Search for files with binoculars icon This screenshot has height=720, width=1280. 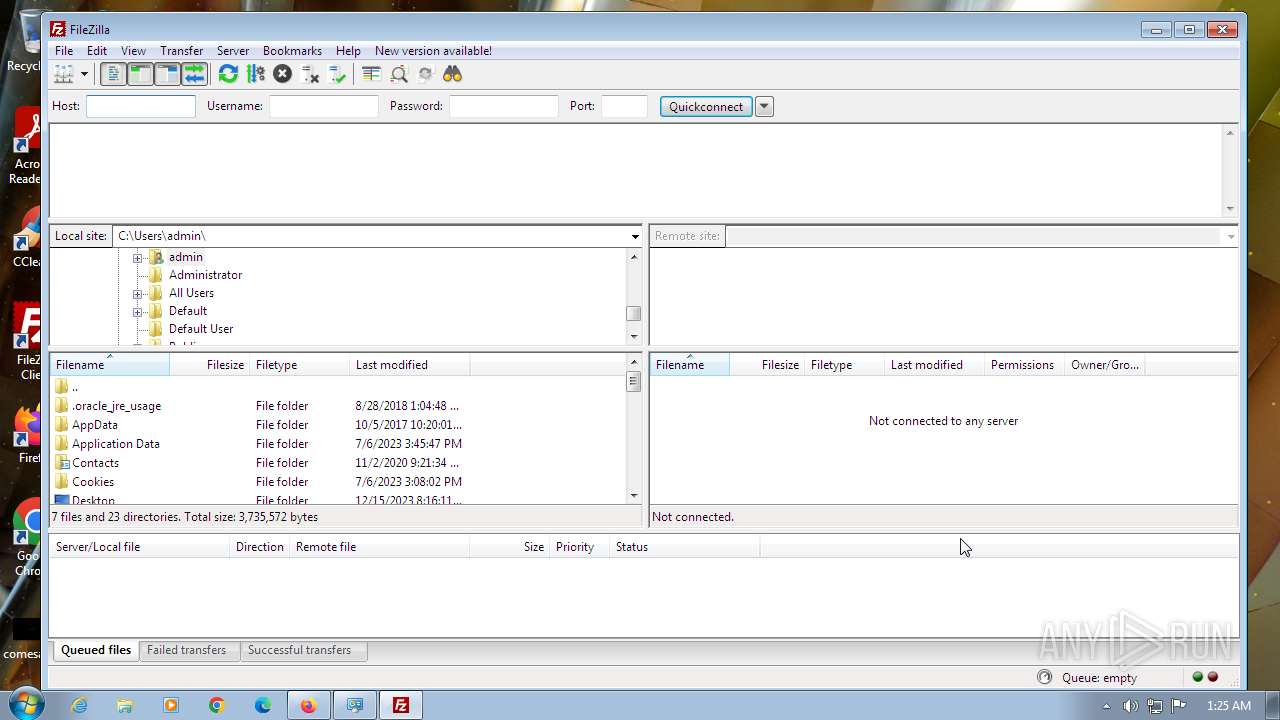453,74
